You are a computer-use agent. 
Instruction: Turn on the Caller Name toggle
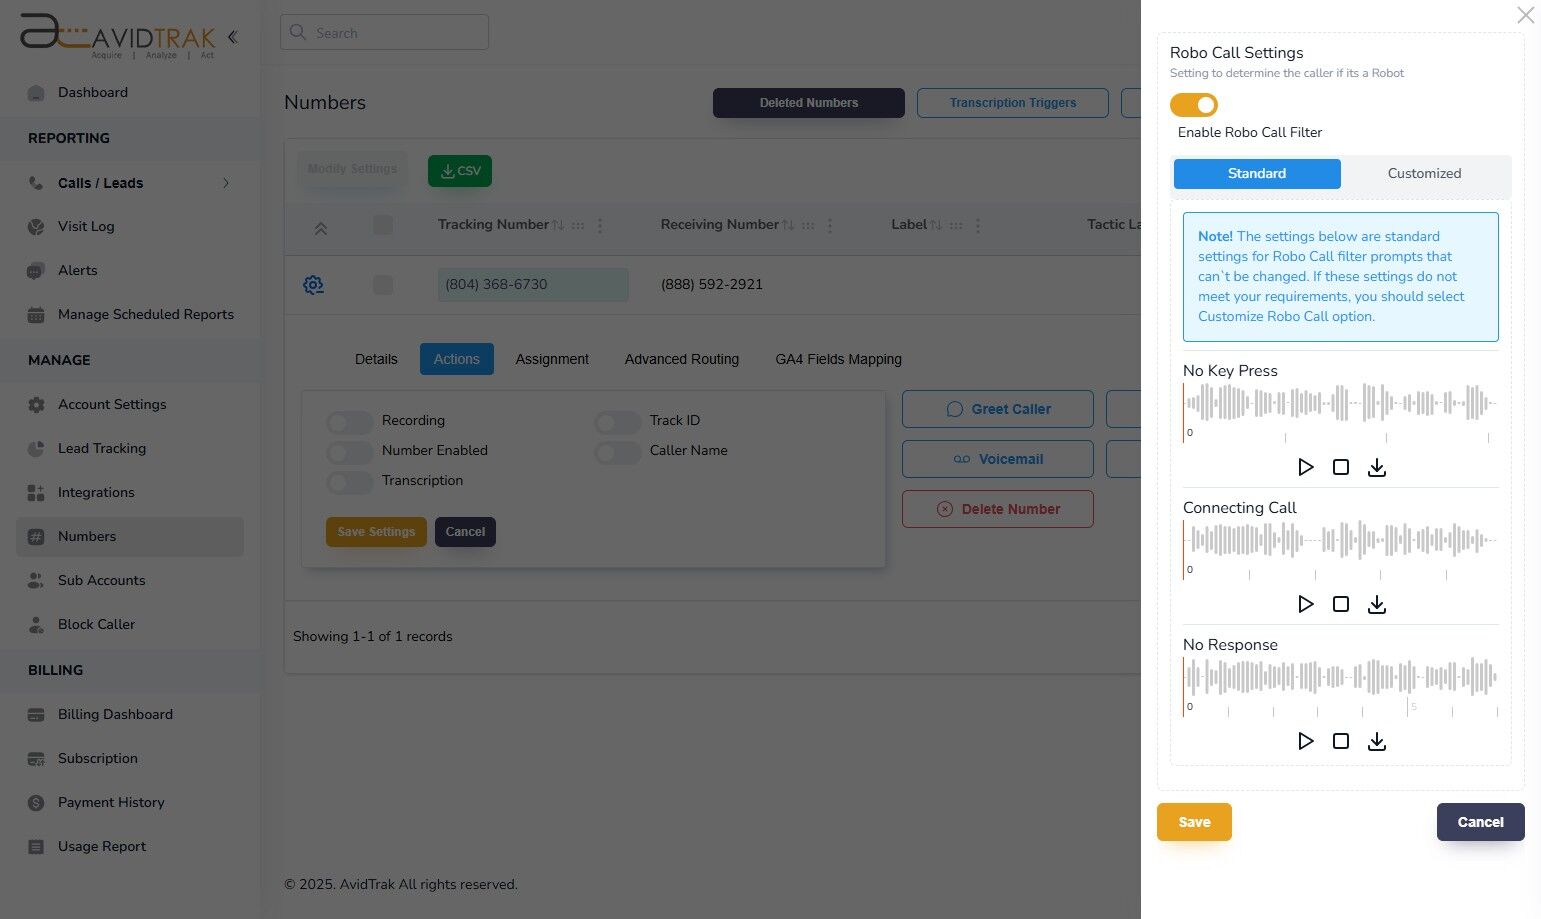(x=617, y=452)
